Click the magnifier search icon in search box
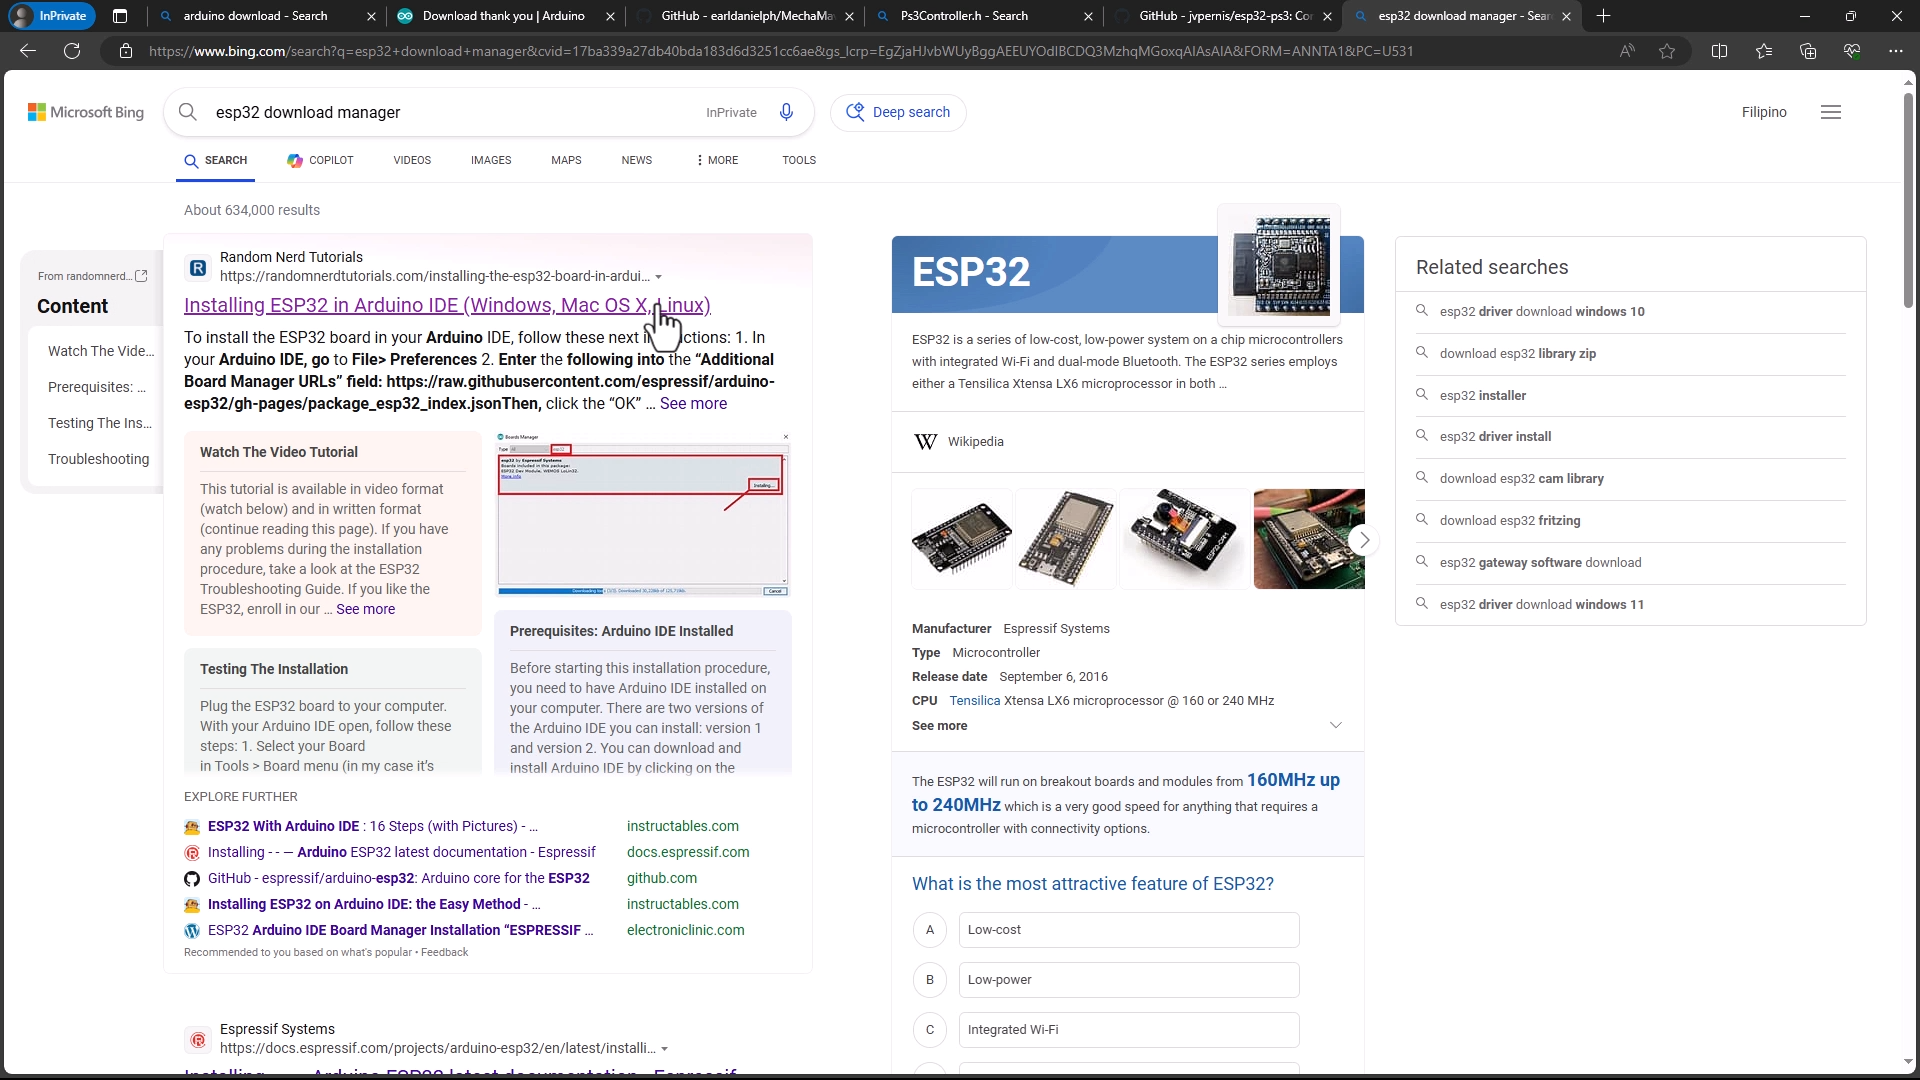 click(188, 112)
